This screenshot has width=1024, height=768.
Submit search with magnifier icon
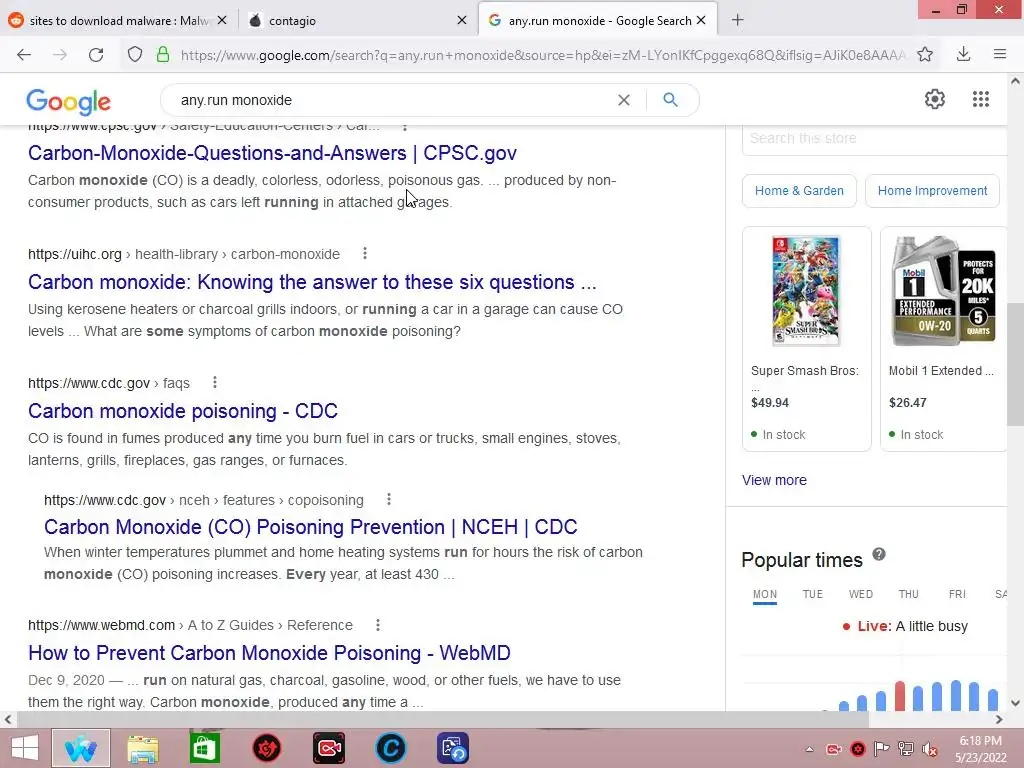point(670,100)
